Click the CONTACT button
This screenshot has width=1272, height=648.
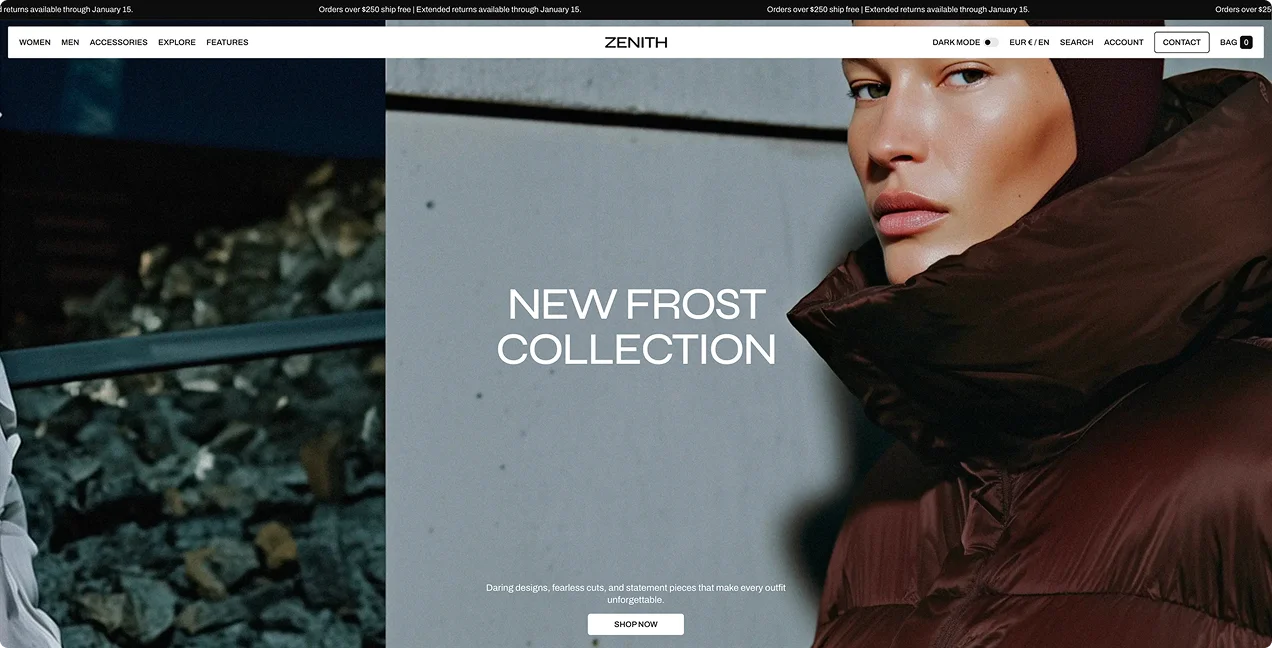pyautogui.click(x=1182, y=42)
